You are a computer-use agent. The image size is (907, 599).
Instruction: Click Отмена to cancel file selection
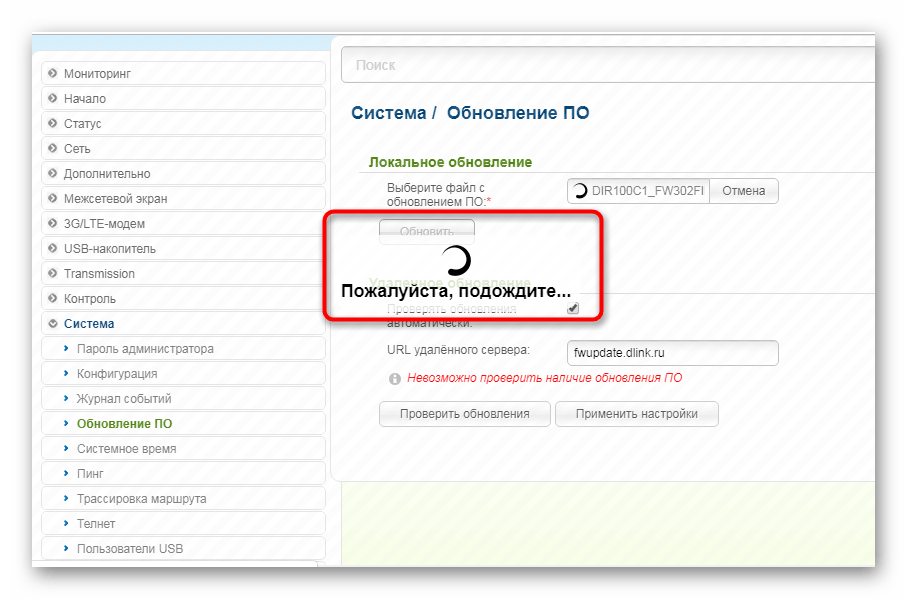click(x=743, y=191)
